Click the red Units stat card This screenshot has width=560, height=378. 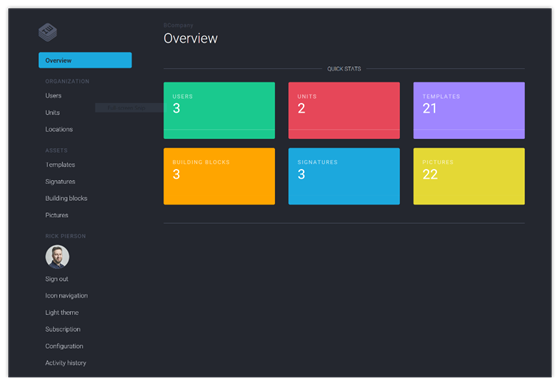coord(344,110)
